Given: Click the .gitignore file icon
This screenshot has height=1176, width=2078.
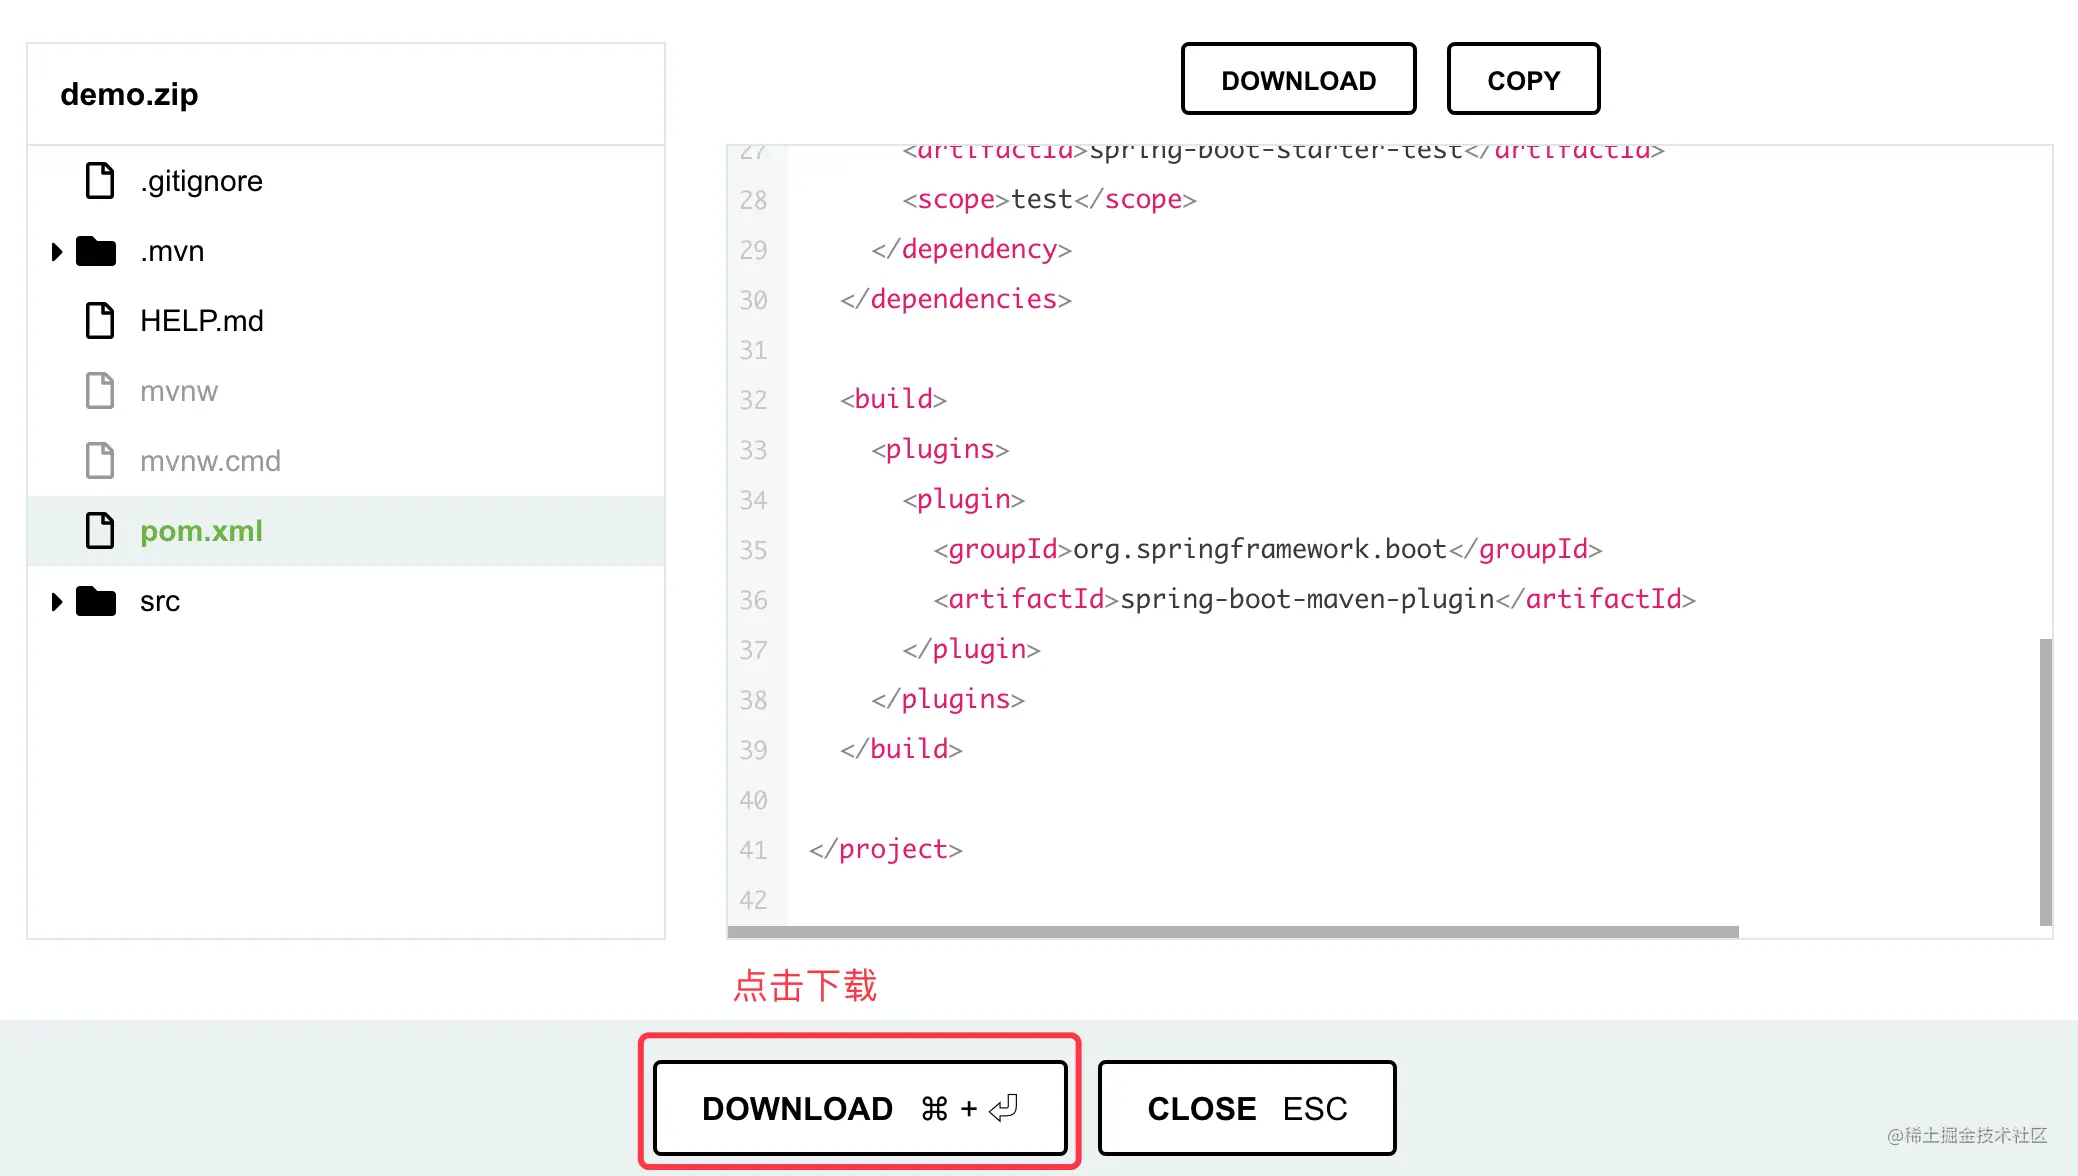Looking at the screenshot, I should pos(100,181).
